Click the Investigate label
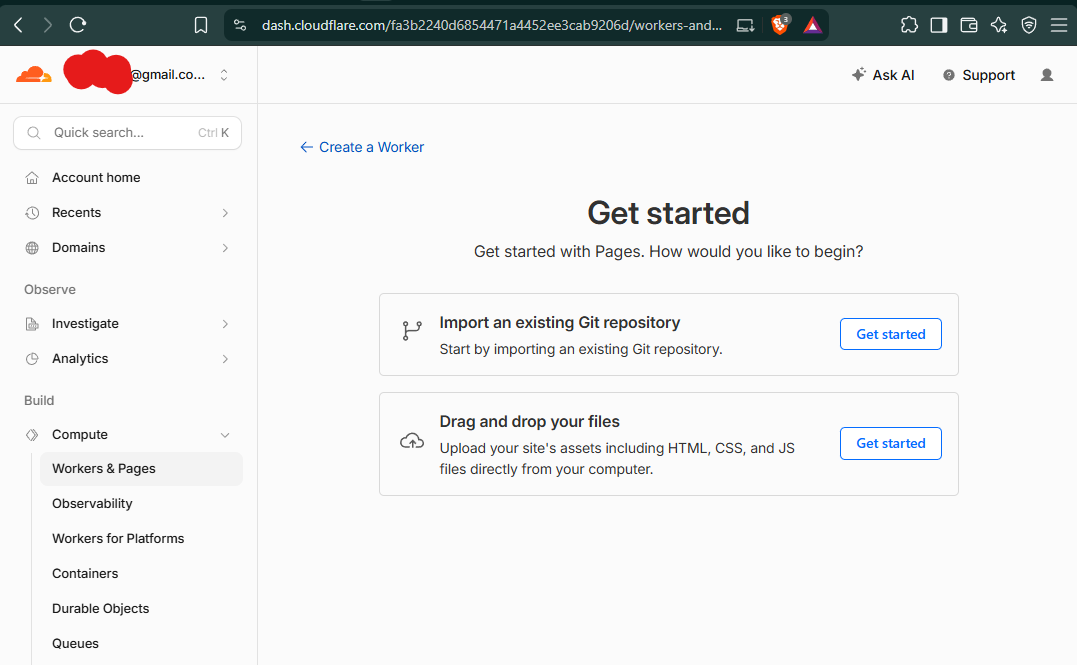Image resolution: width=1077 pixels, height=665 pixels. [x=85, y=324]
